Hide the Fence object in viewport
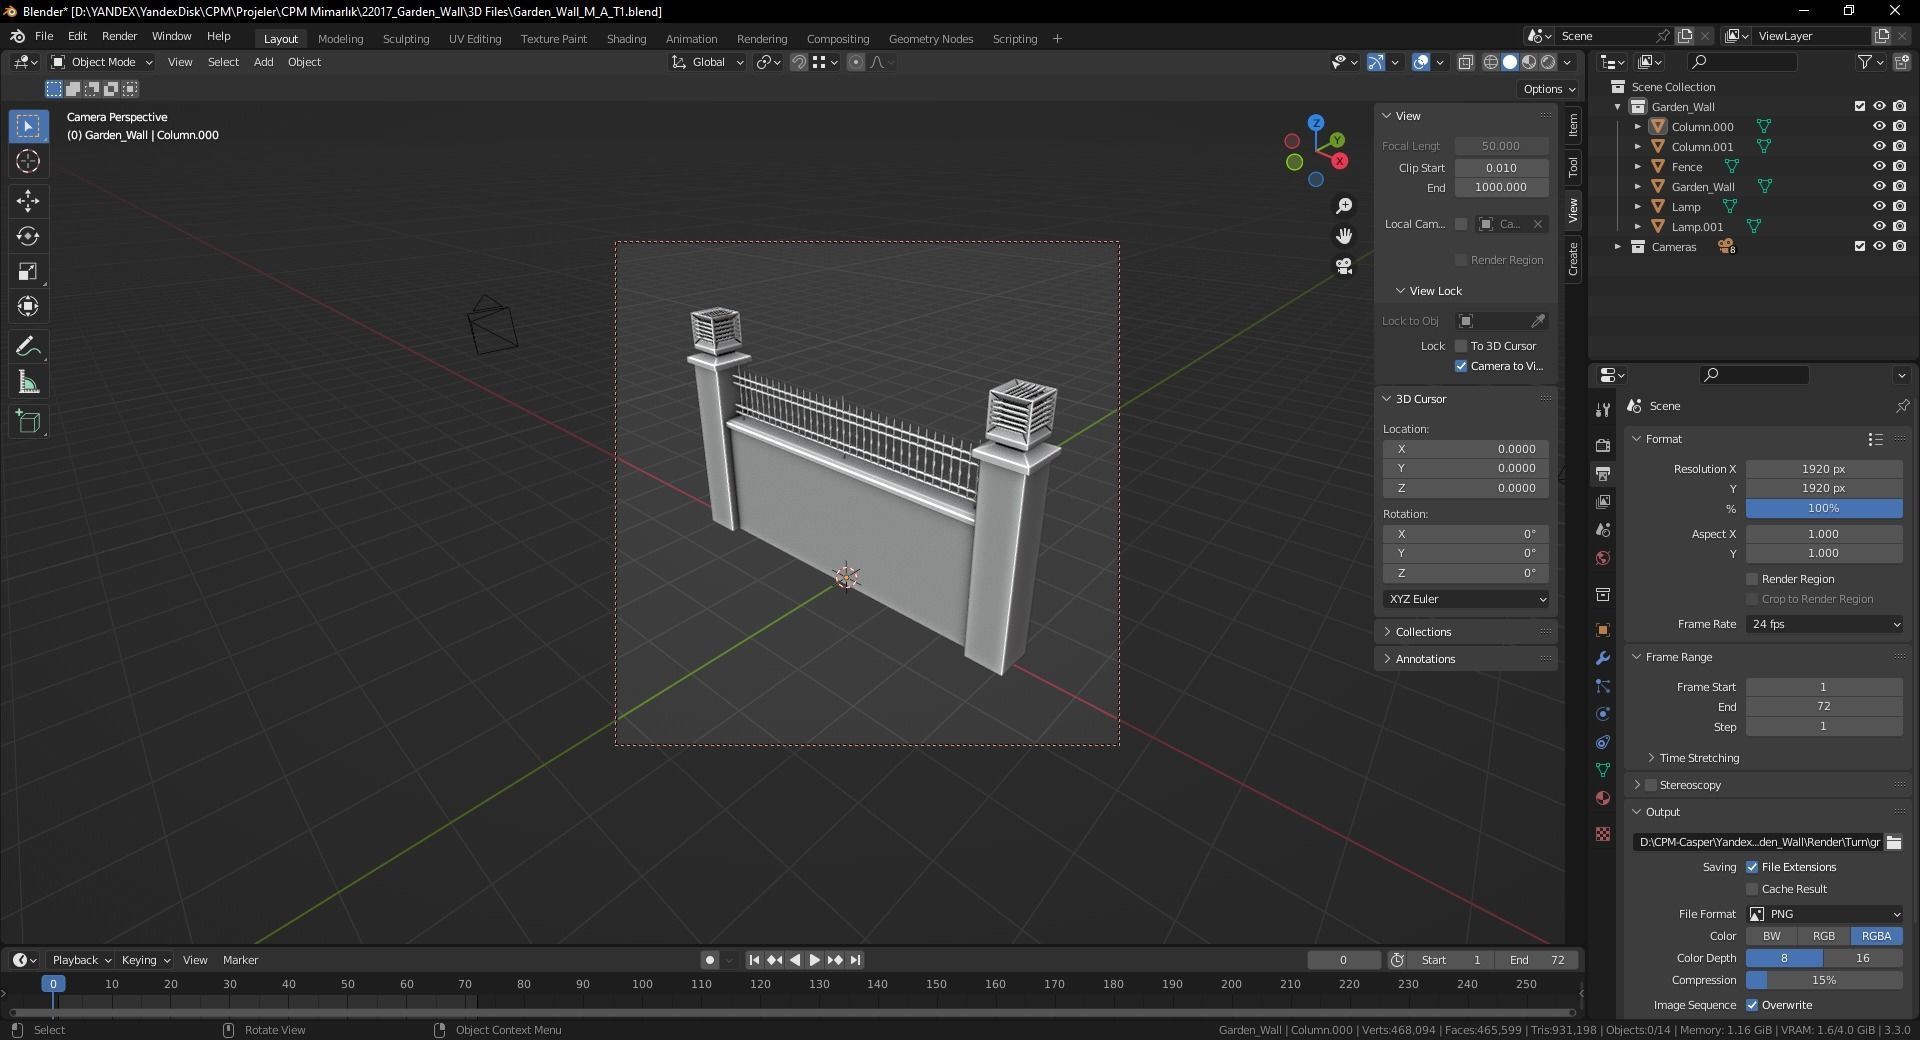This screenshot has width=1920, height=1040. point(1879,167)
